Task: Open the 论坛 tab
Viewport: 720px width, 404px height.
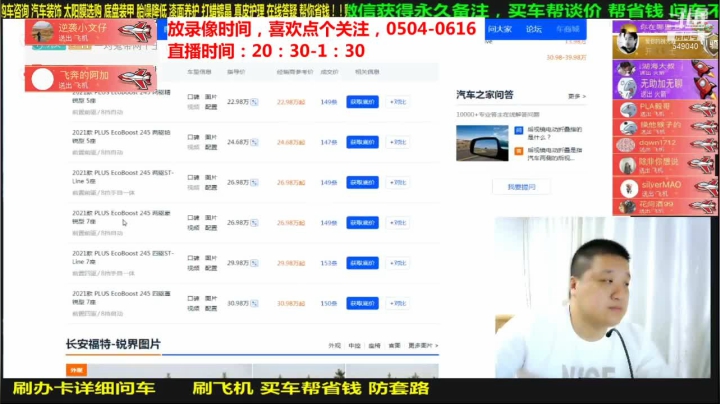Action: pos(534,29)
